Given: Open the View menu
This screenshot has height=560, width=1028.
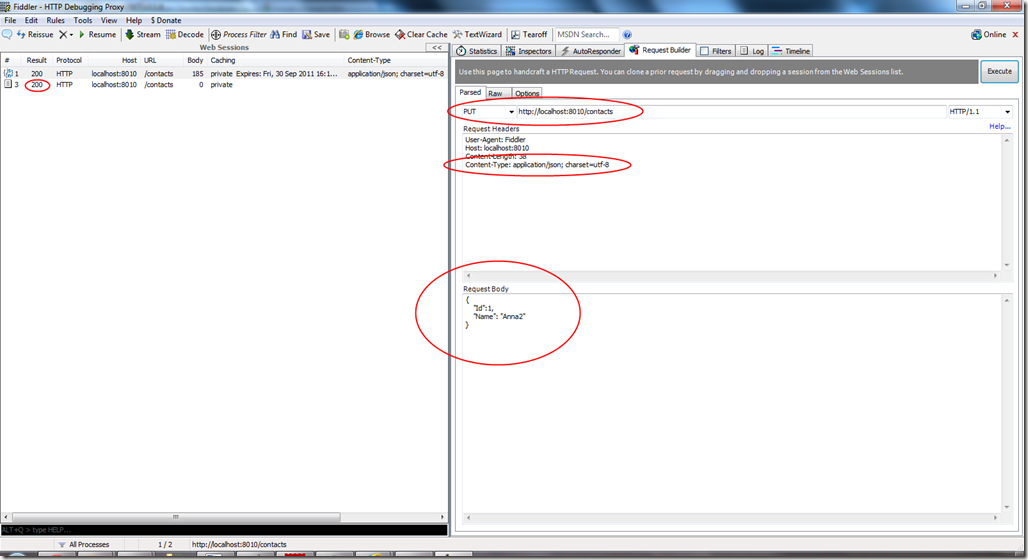Looking at the screenshot, I should [109, 20].
